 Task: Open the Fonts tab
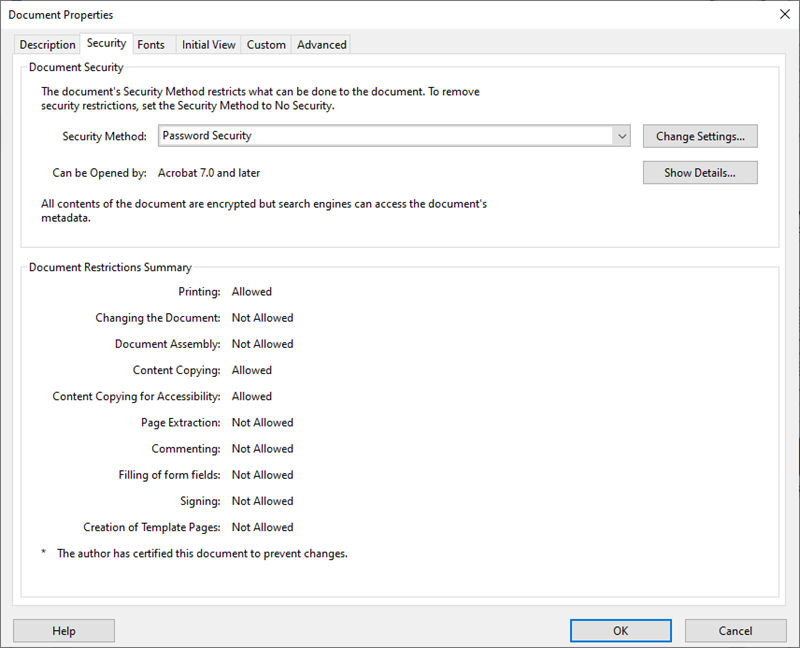pyautogui.click(x=152, y=44)
